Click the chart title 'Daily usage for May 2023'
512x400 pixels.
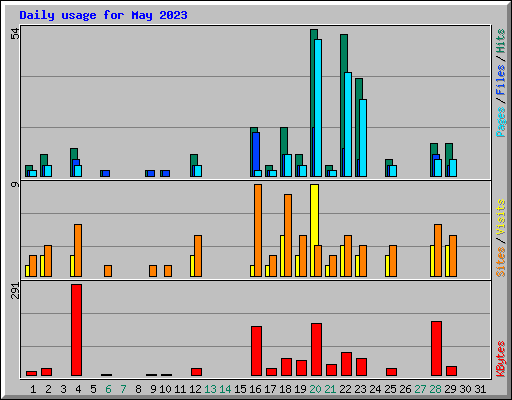coord(103,15)
